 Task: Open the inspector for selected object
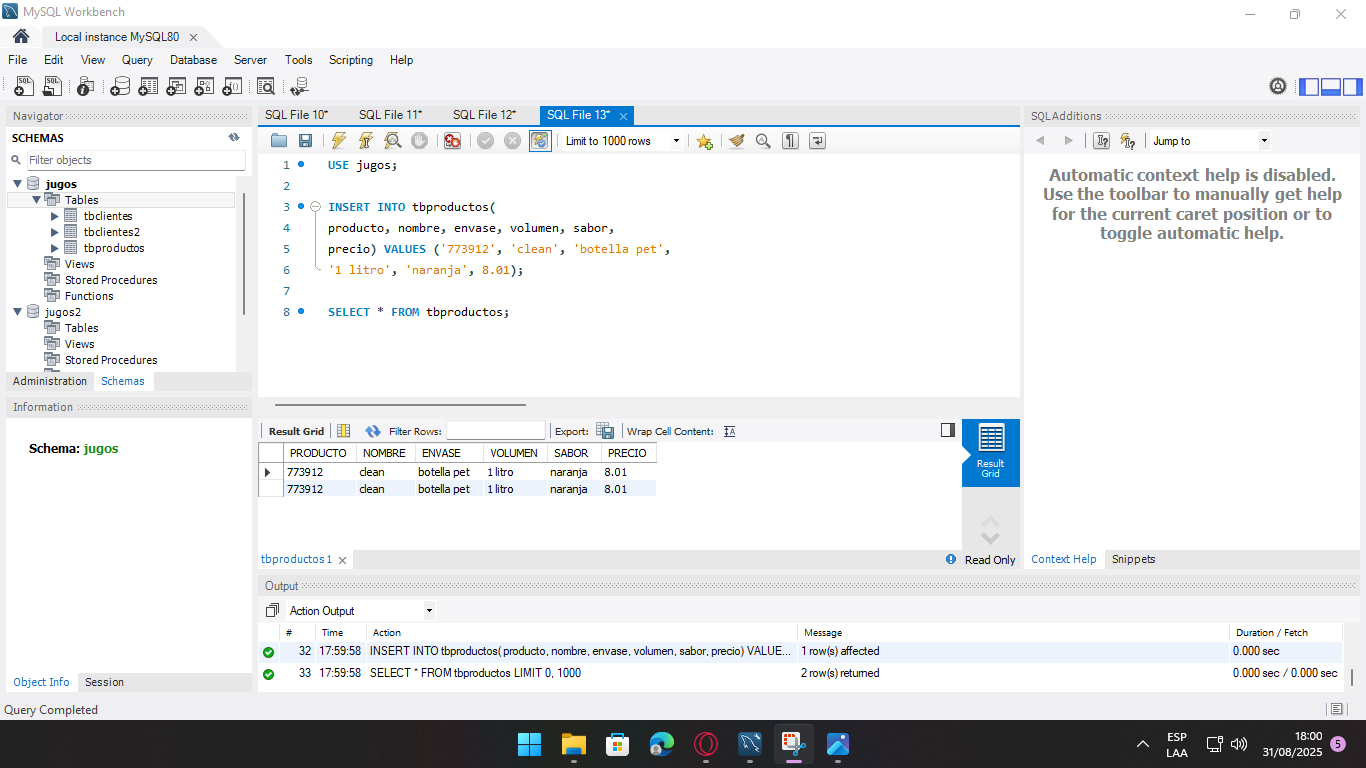(86, 87)
